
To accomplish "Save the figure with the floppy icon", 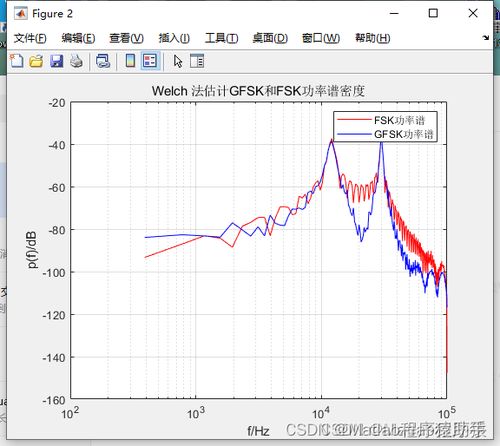I will 57,61.
